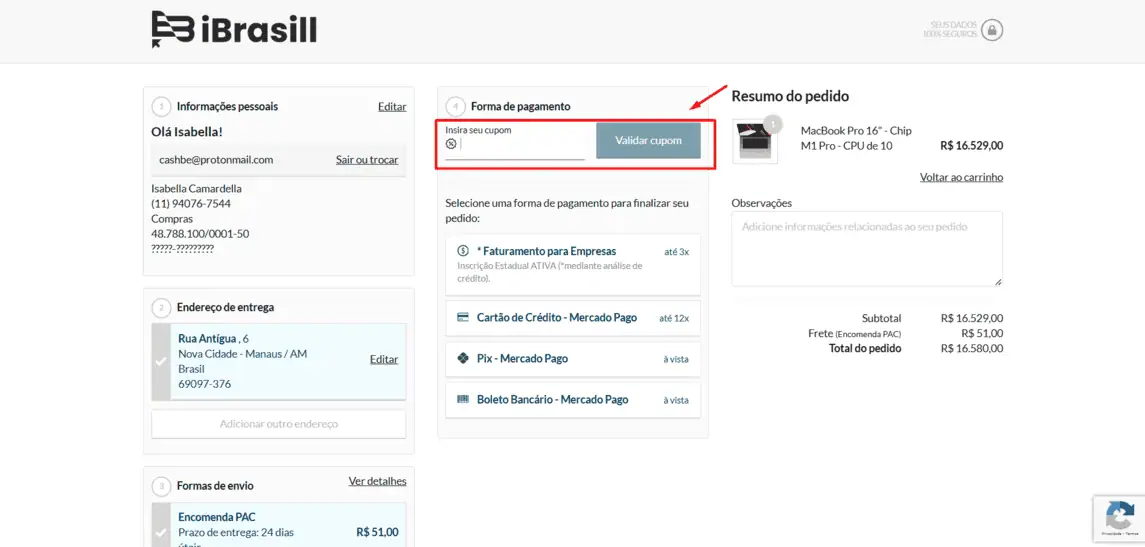The image size is (1145, 547).
Task: Click the Resumo do pedido heading
Action: point(790,96)
